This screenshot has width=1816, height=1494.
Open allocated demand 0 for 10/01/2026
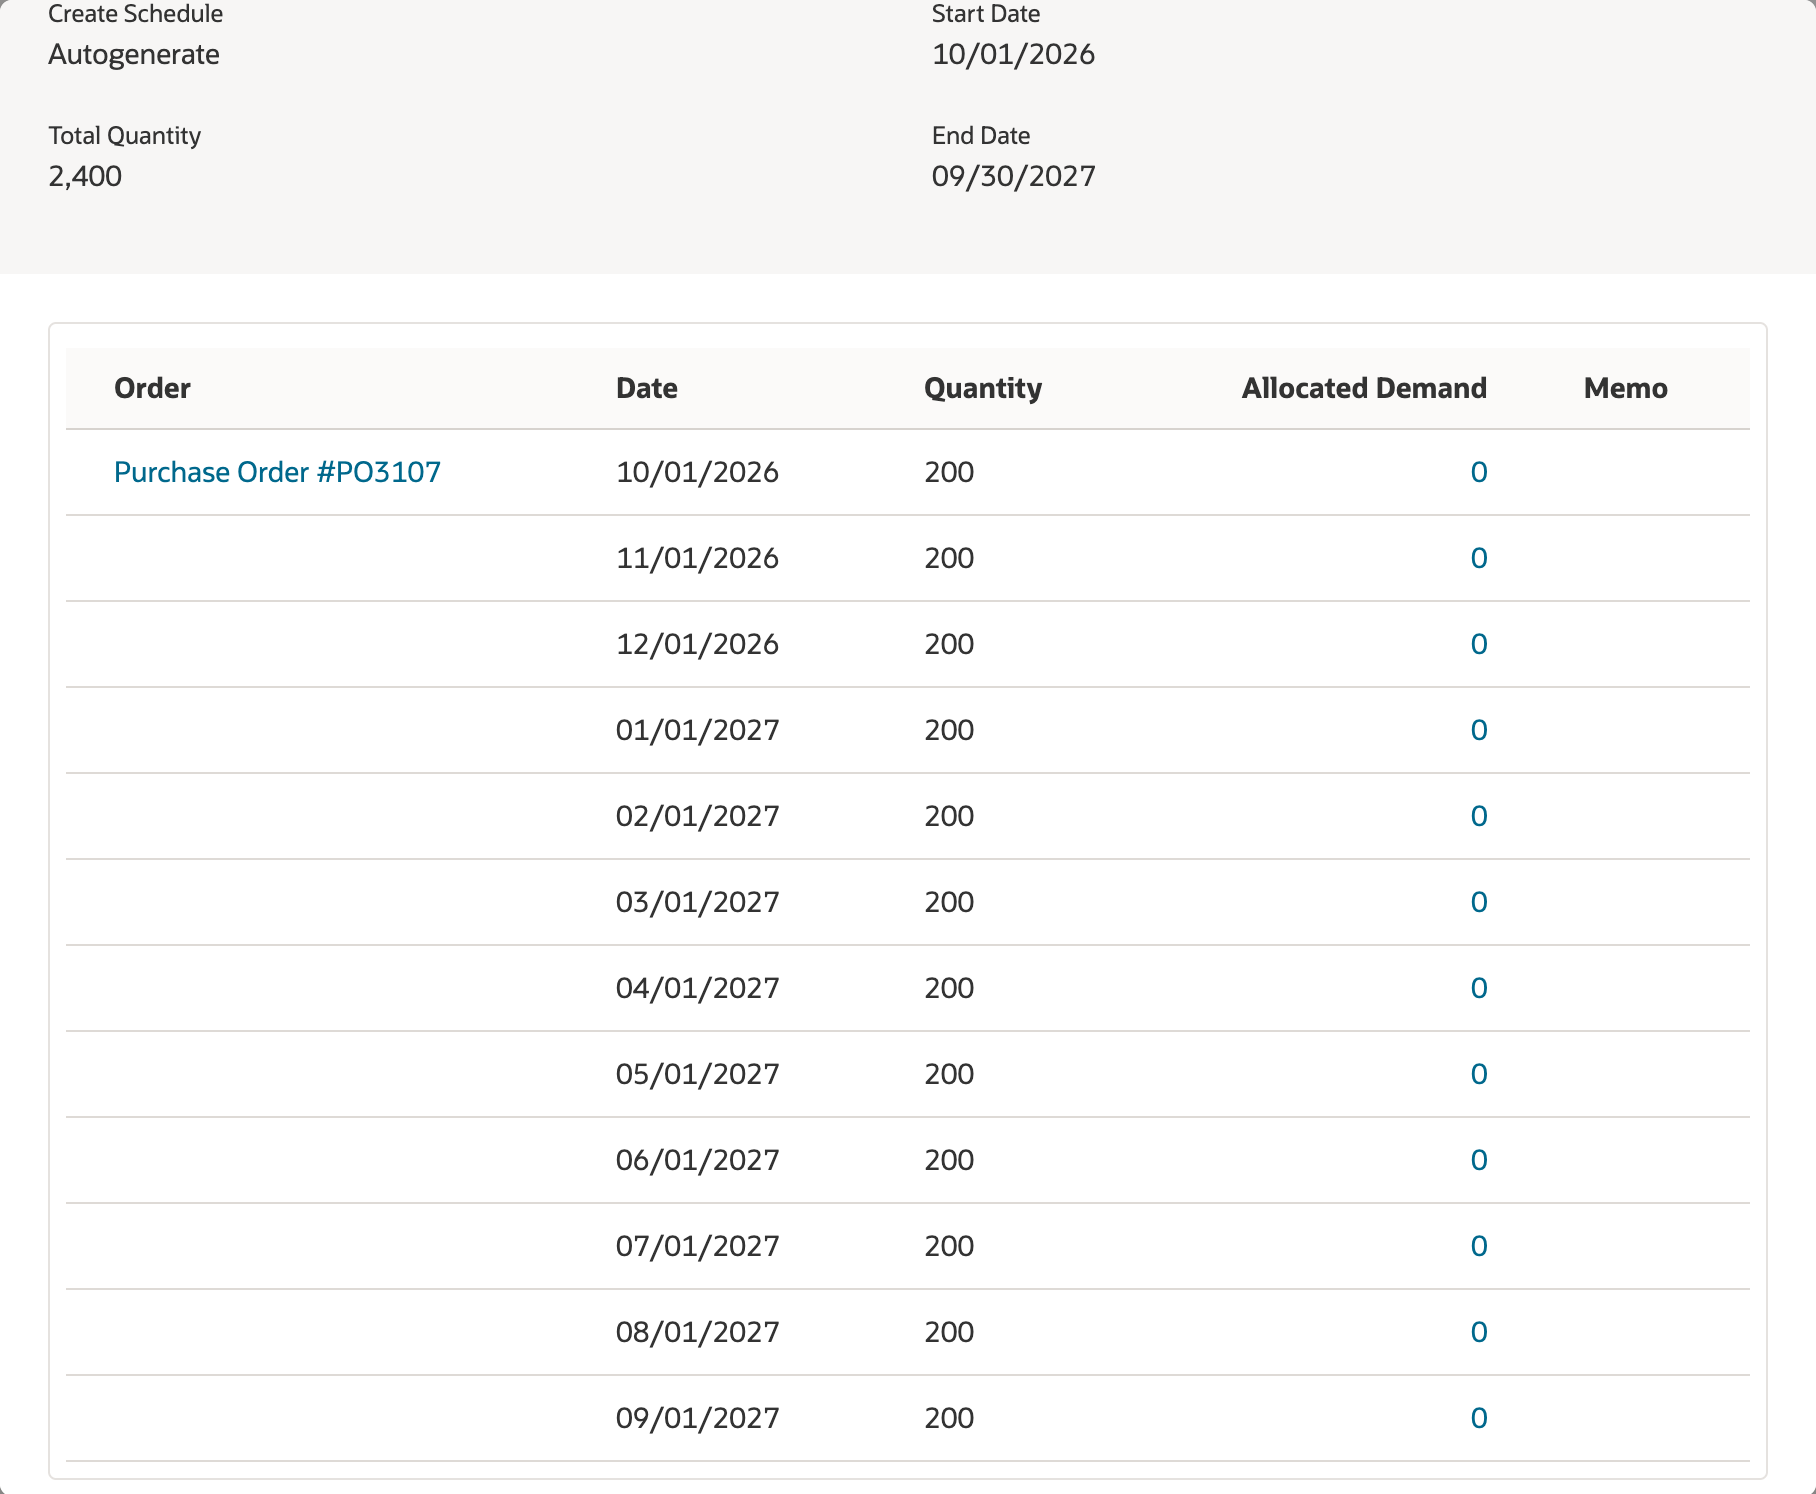(1479, 472)
